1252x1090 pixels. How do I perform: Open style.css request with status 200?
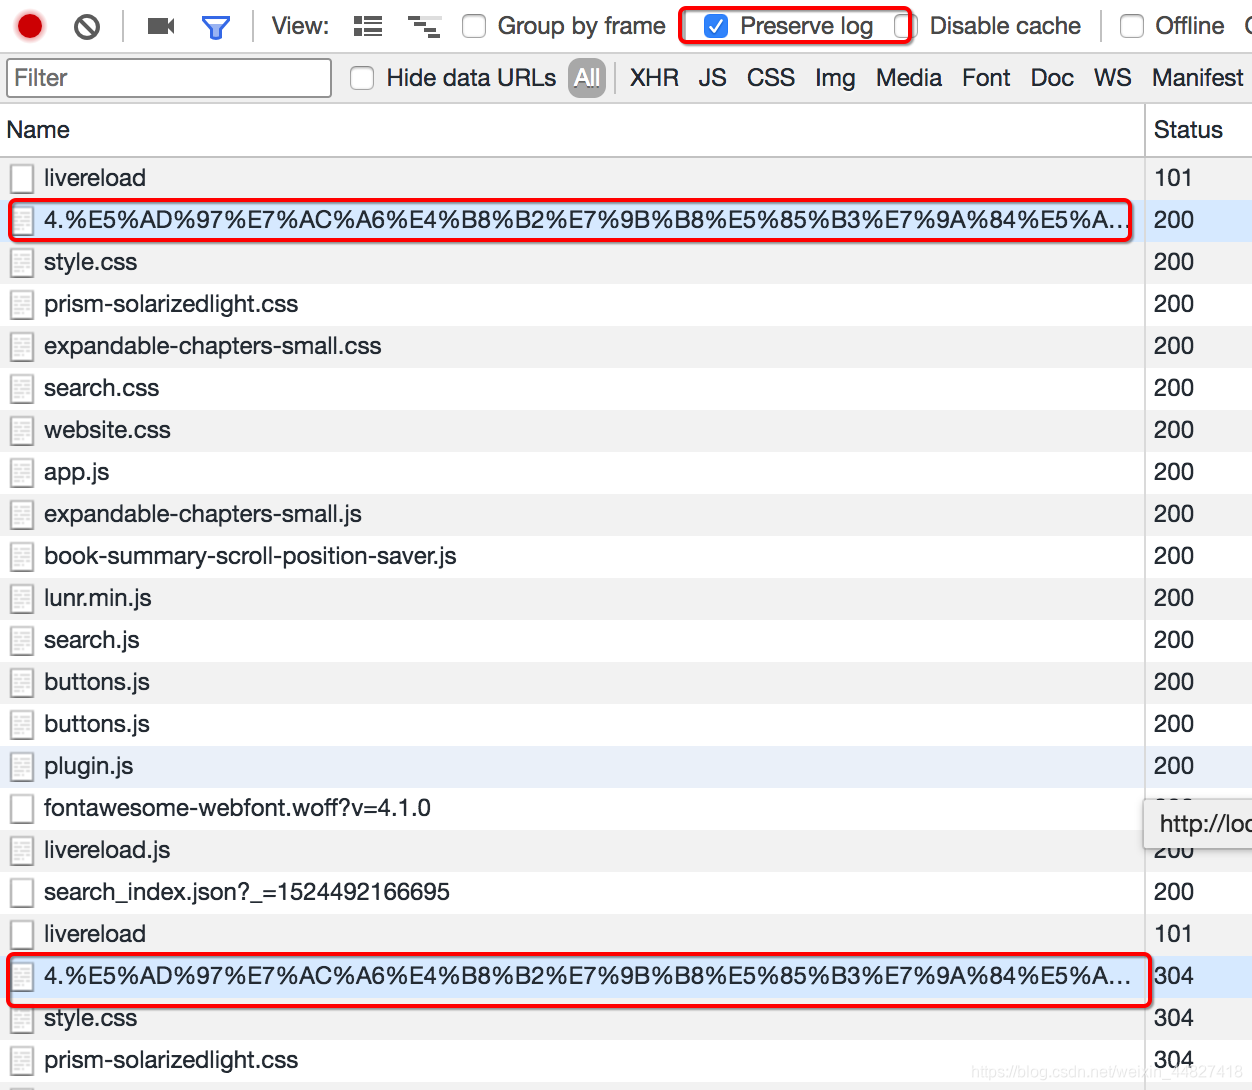(x=626, y=262)
